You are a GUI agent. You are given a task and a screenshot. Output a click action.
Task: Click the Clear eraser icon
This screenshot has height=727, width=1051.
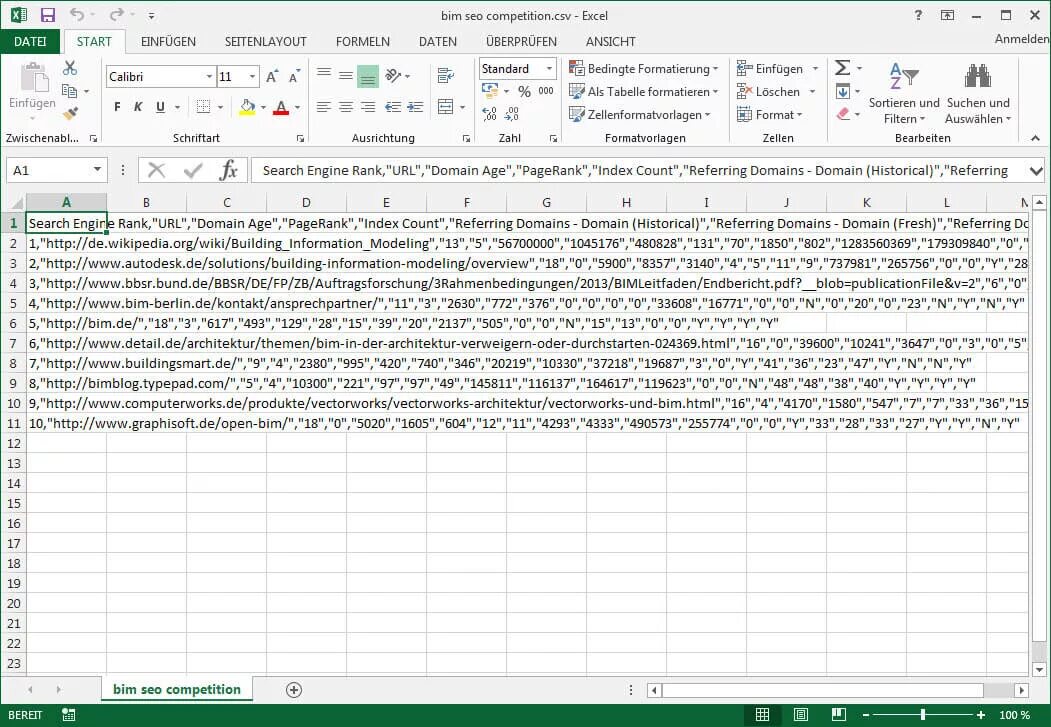point(843,114)
